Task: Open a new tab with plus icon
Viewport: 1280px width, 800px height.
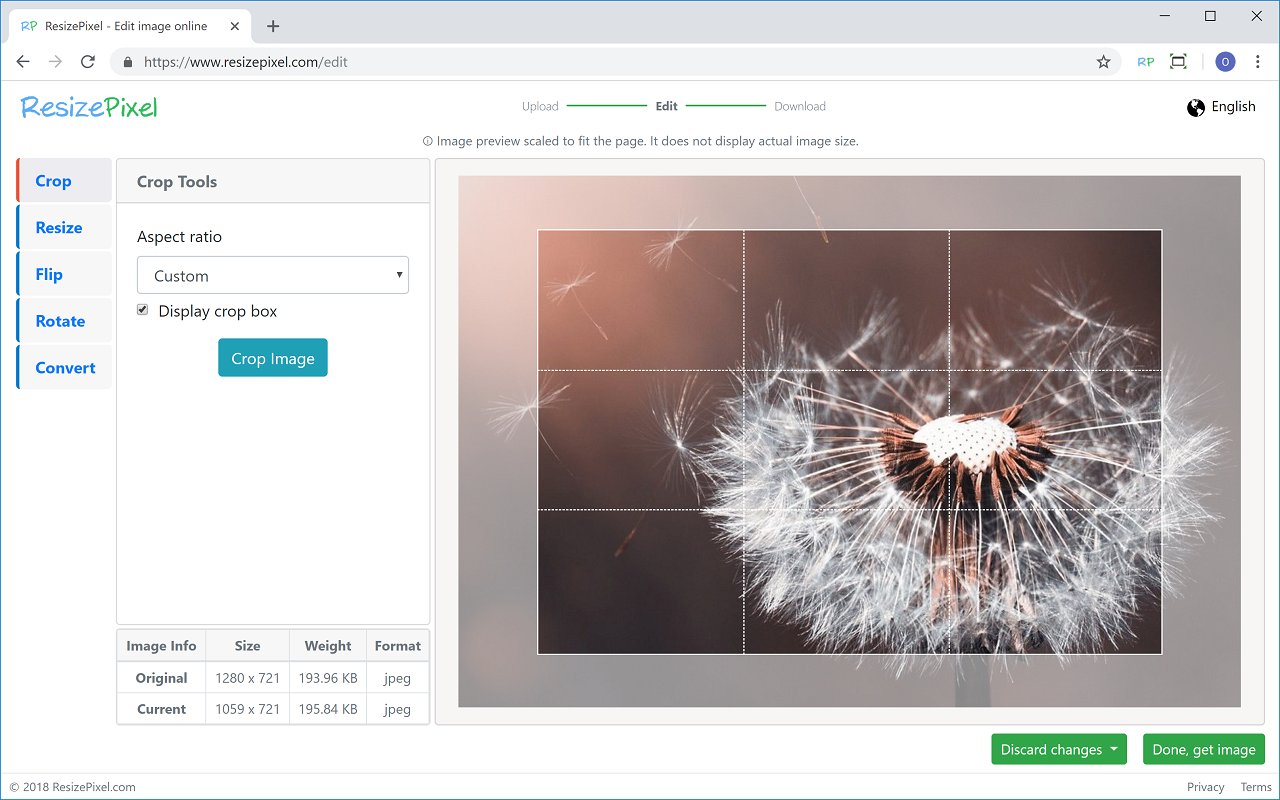Action: click(273, 26)
